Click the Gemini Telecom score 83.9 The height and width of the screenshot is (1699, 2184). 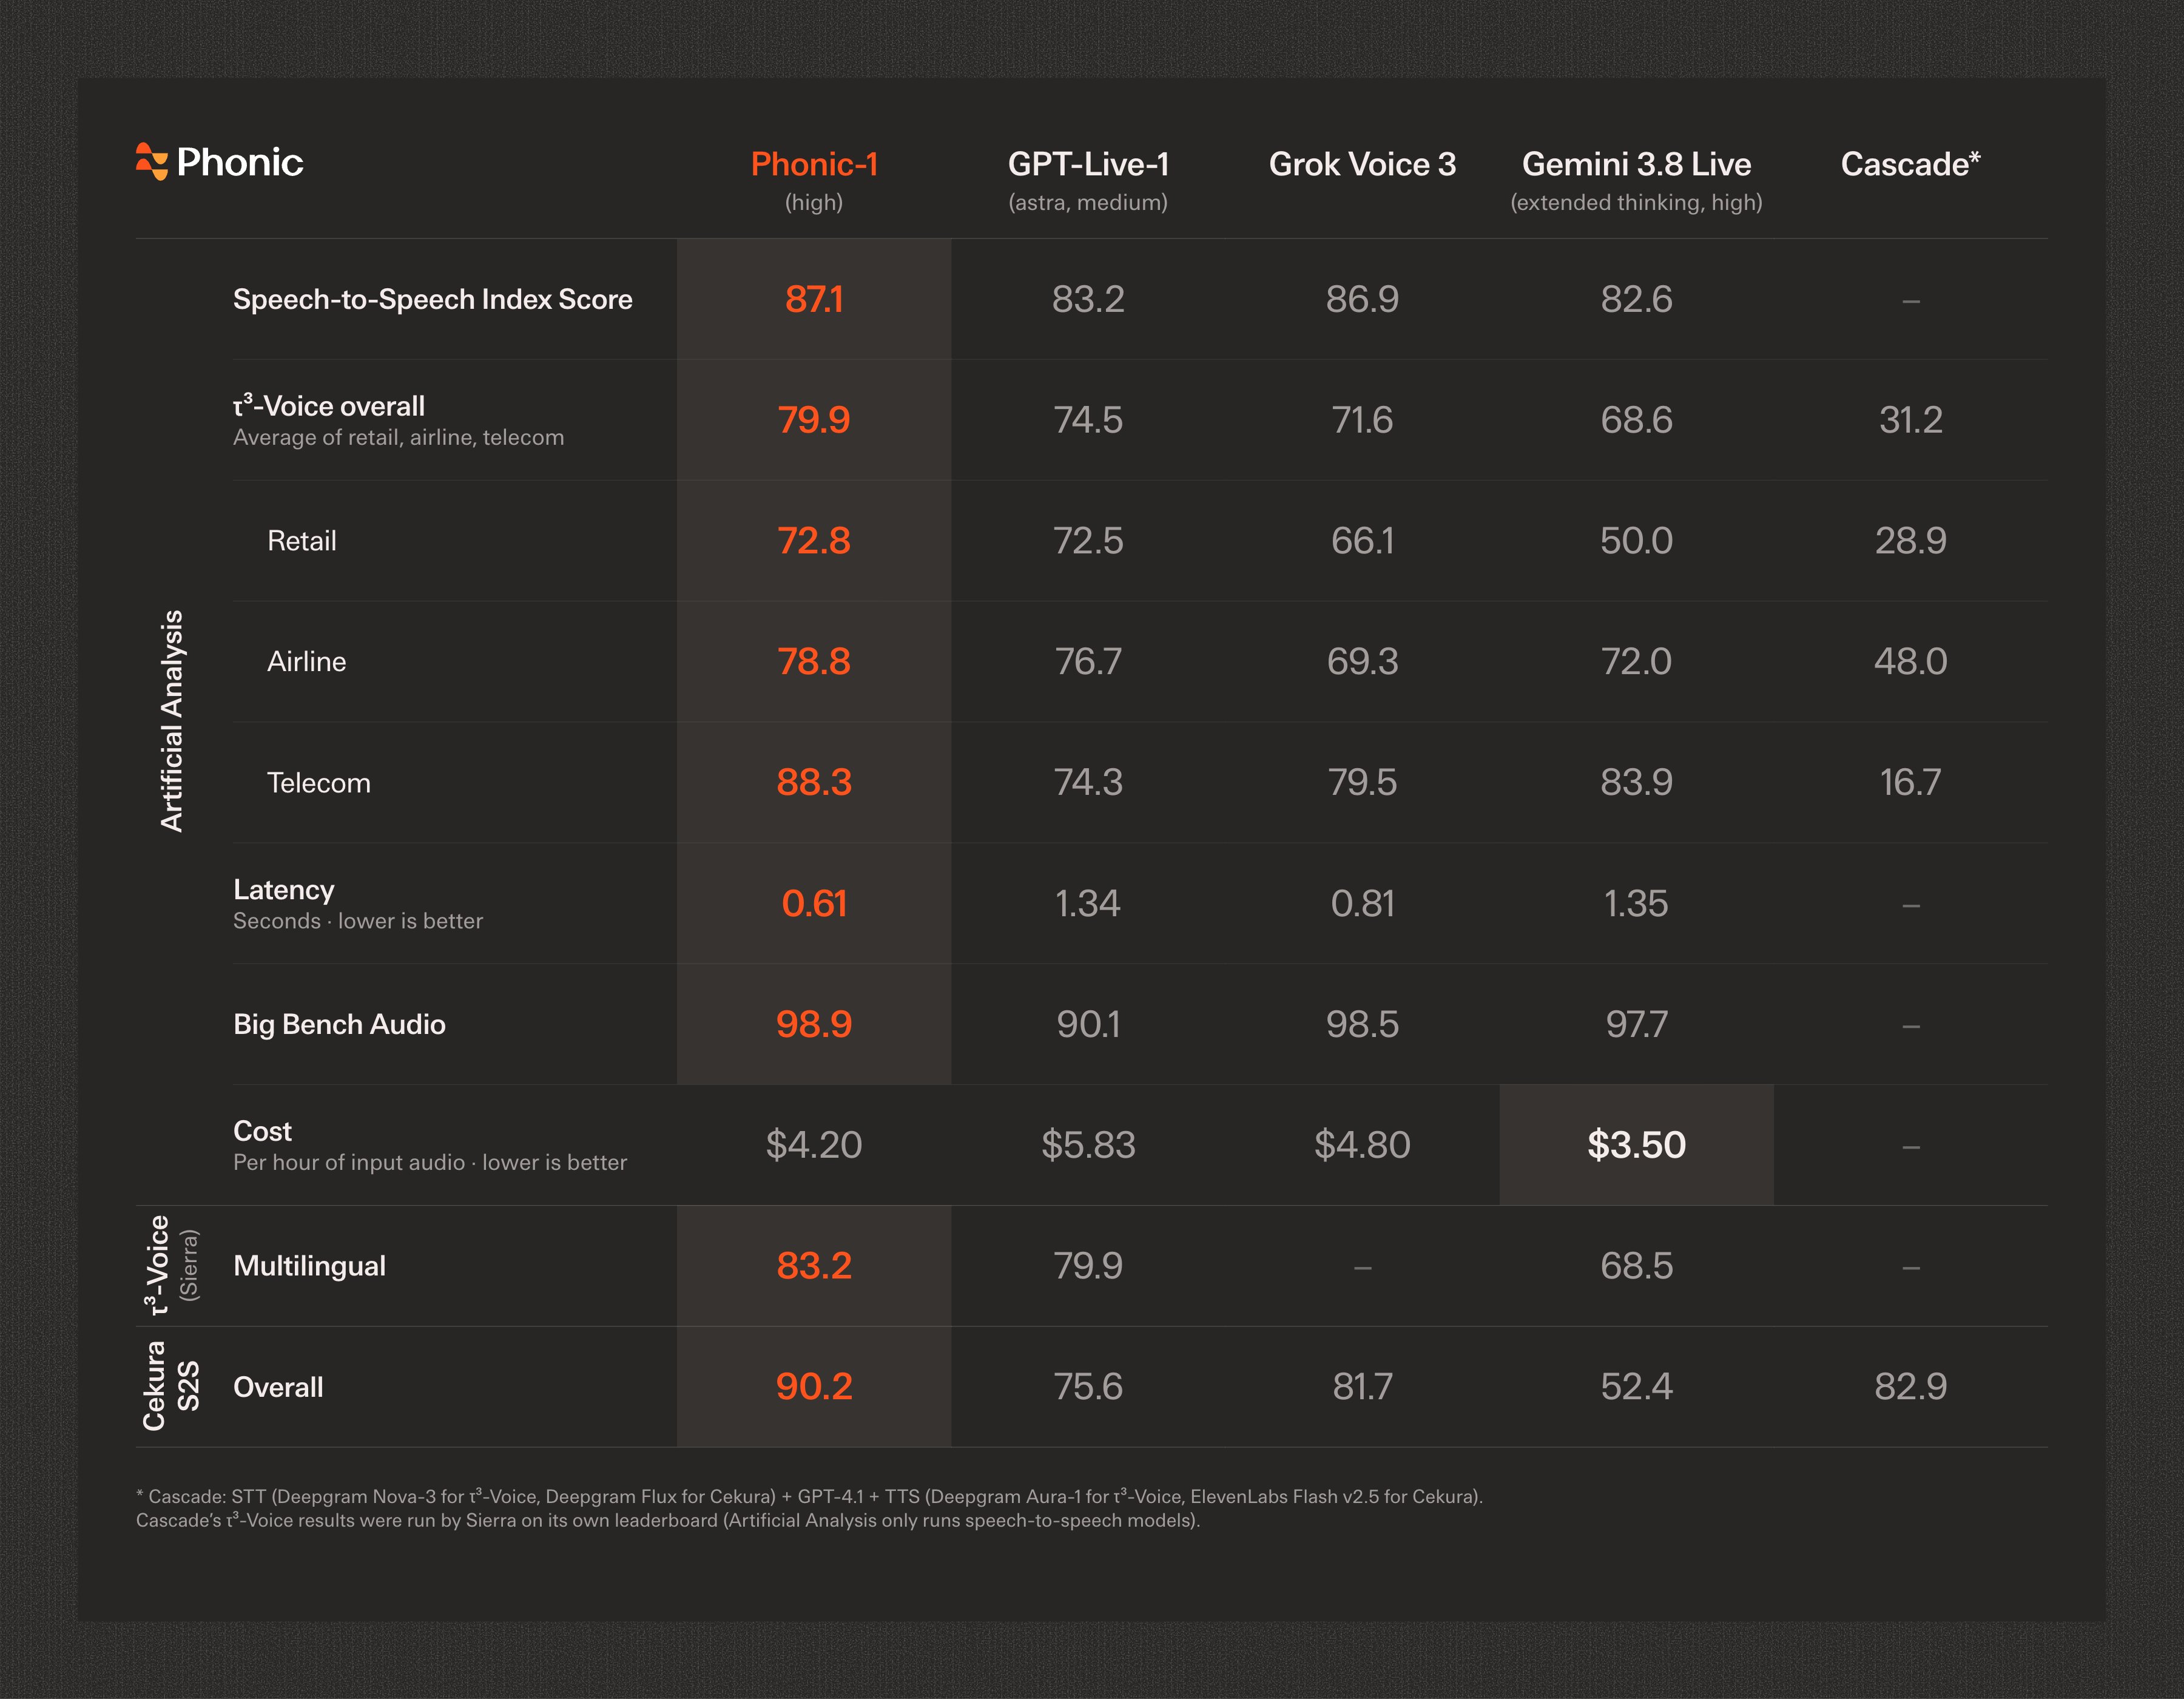coord(1636,782)
